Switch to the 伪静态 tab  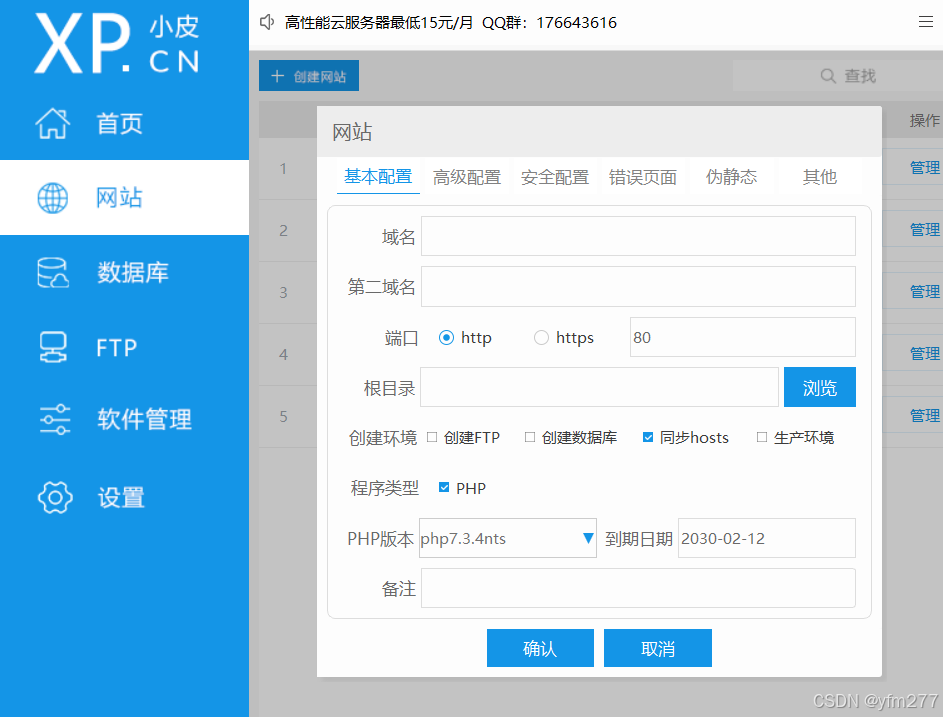click(731, 177)
